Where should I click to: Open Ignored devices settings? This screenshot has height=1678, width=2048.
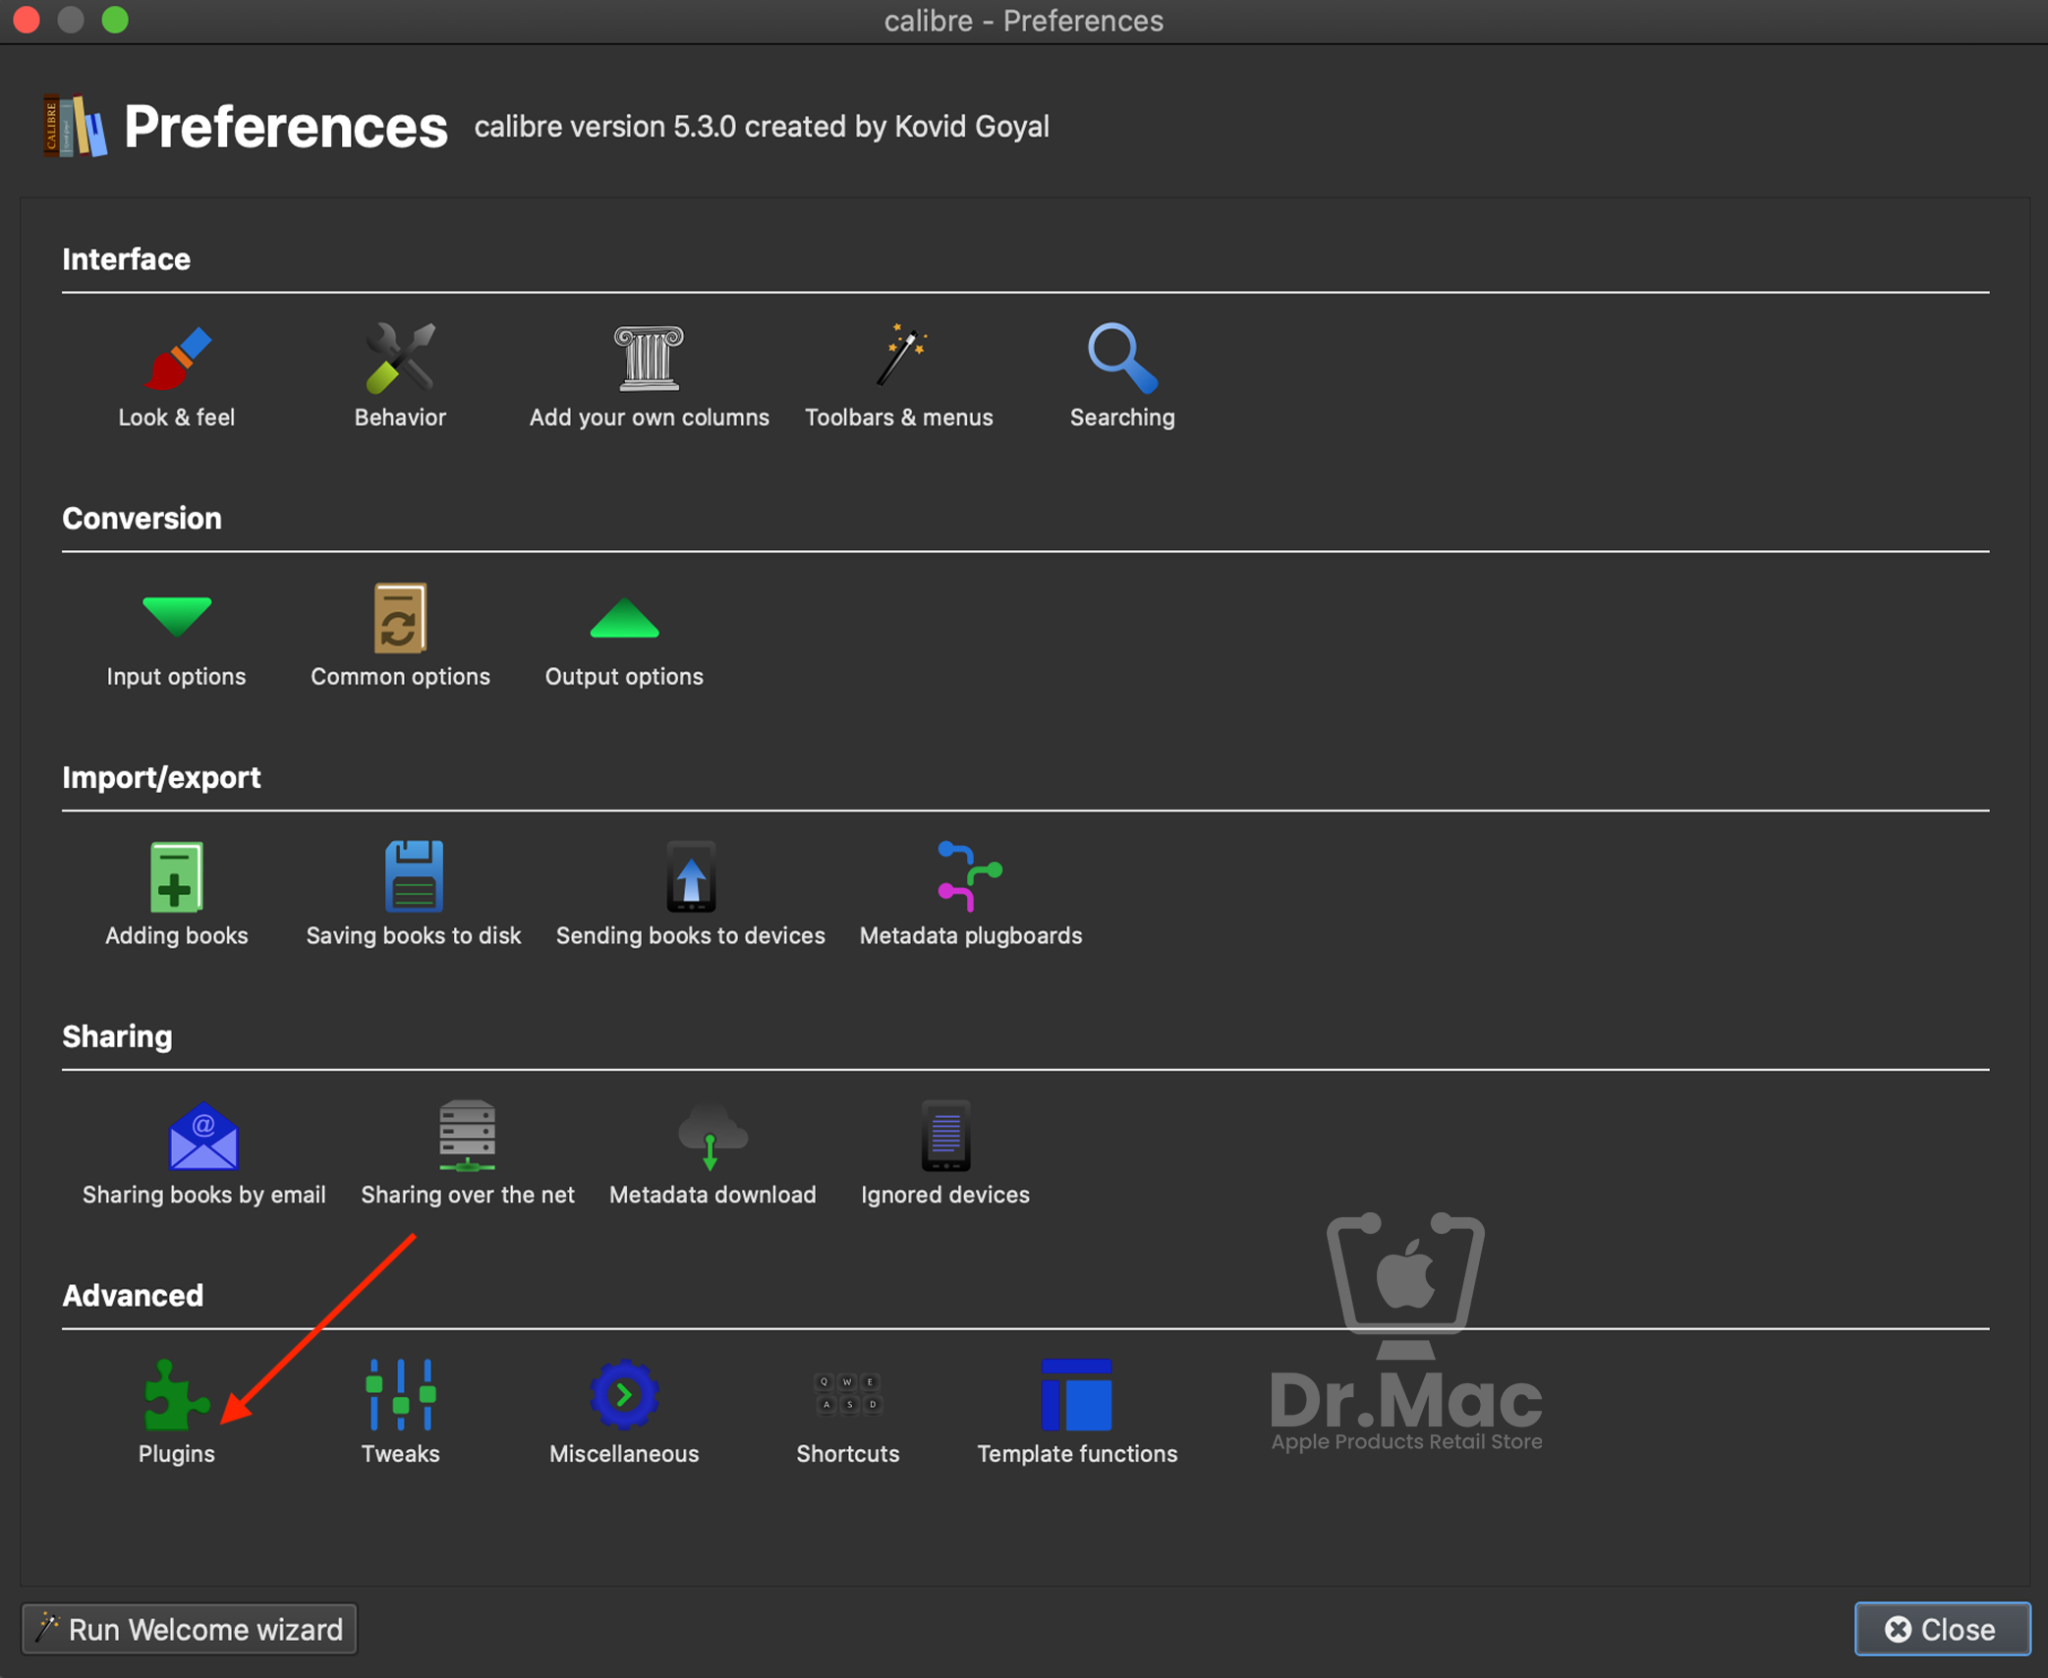[x=945, y=1154]
